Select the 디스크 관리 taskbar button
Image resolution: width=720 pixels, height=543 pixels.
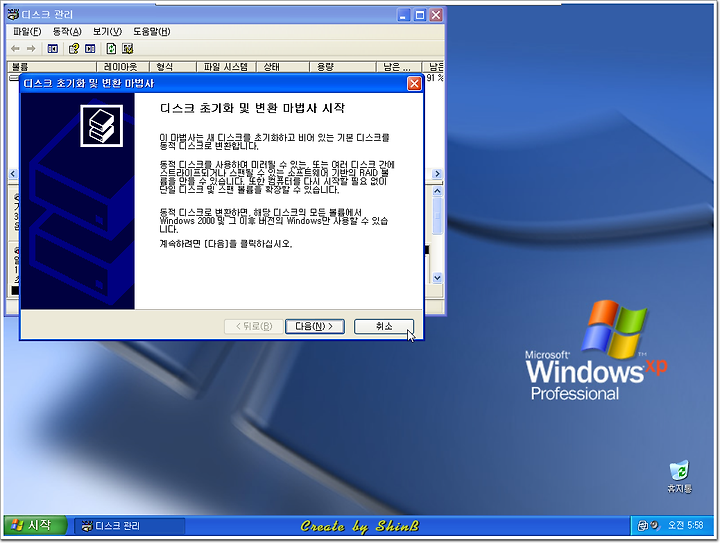click(129, 526)
